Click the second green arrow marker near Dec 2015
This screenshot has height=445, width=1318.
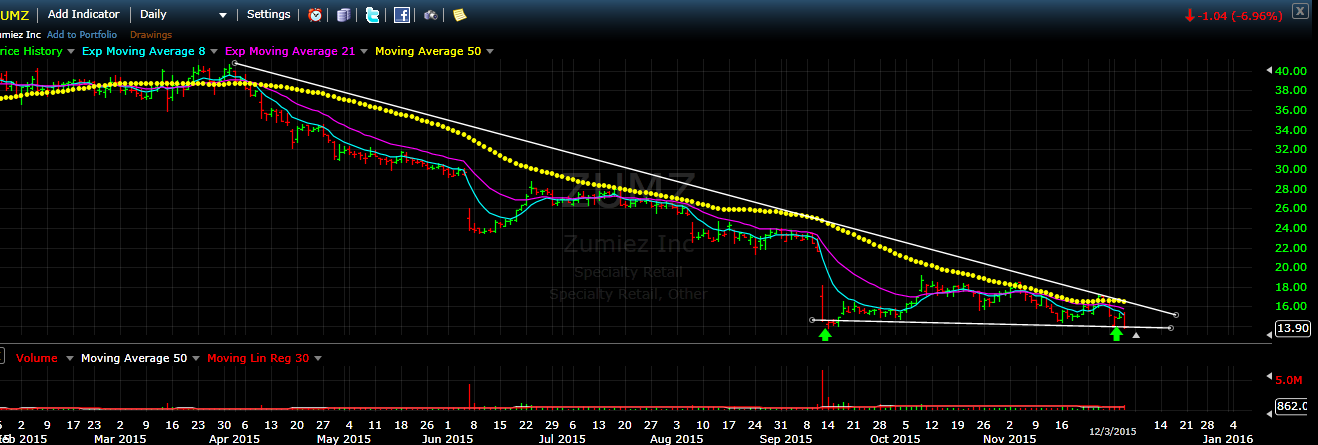1116,334
